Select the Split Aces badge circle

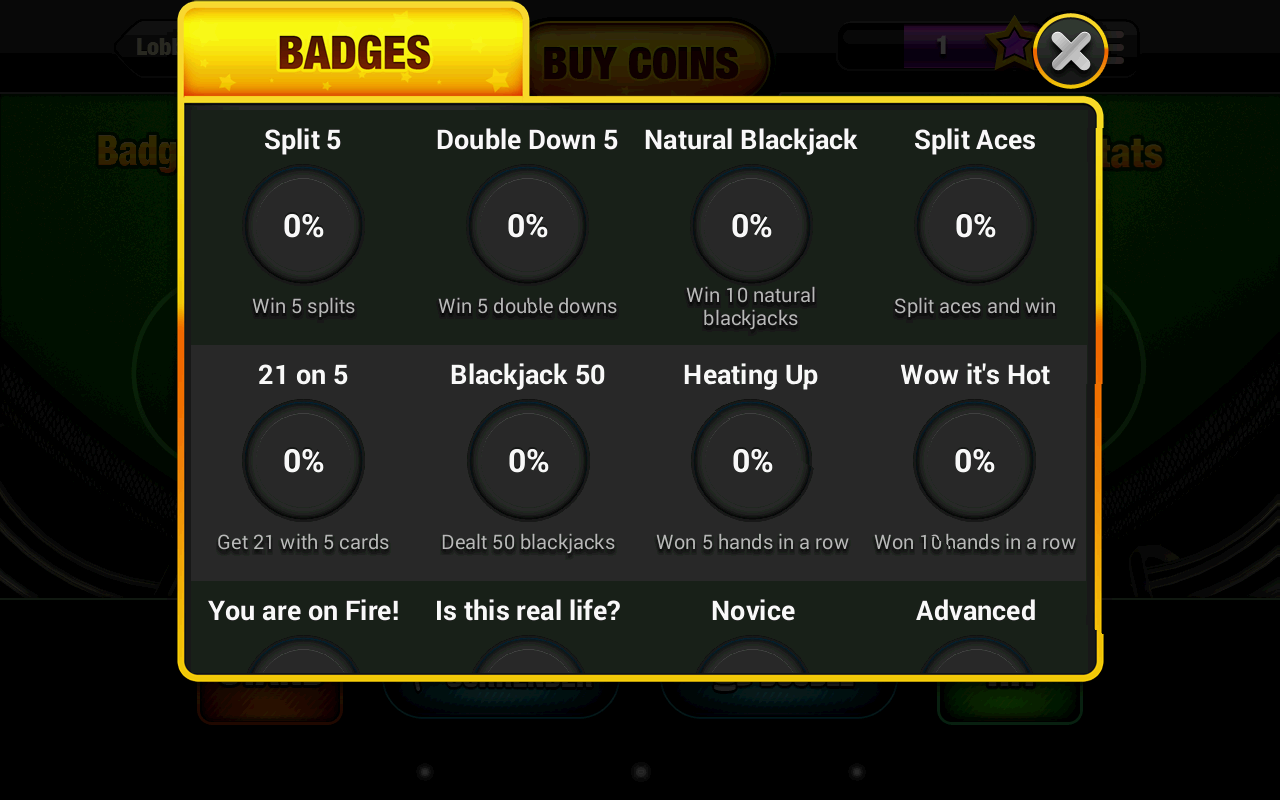(x=975, y=226)
